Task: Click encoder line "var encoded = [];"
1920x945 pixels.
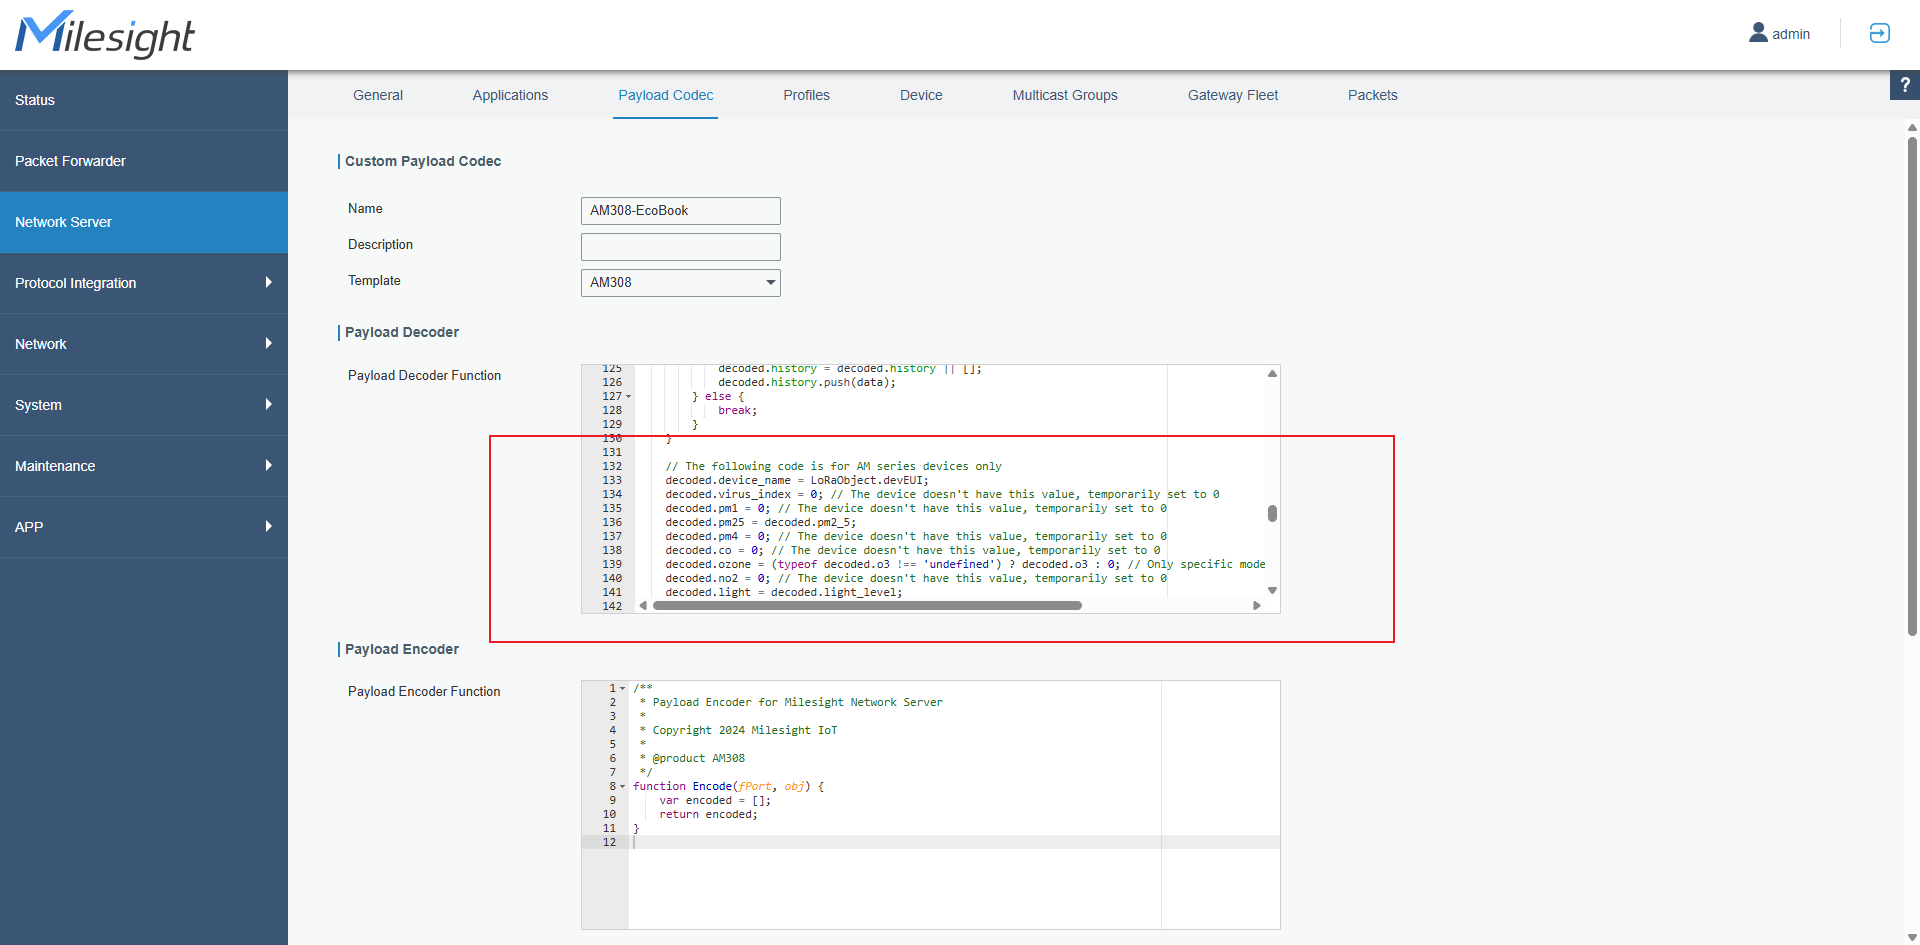Action: pyautogui.click(x=715, y=801)
